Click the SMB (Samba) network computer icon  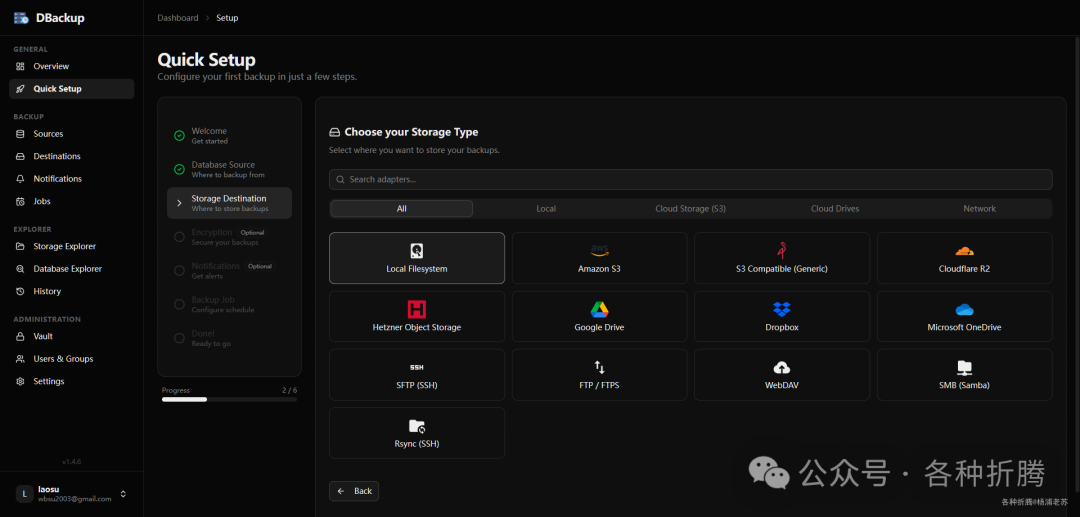964,368
